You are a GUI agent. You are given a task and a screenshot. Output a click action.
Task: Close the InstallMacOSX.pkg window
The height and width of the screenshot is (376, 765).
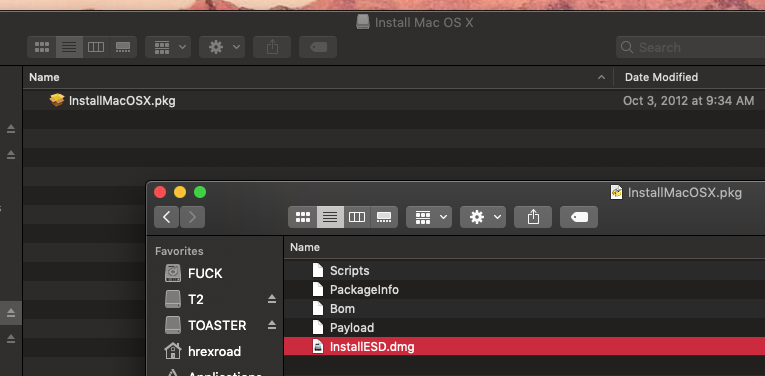coord(160,192)
